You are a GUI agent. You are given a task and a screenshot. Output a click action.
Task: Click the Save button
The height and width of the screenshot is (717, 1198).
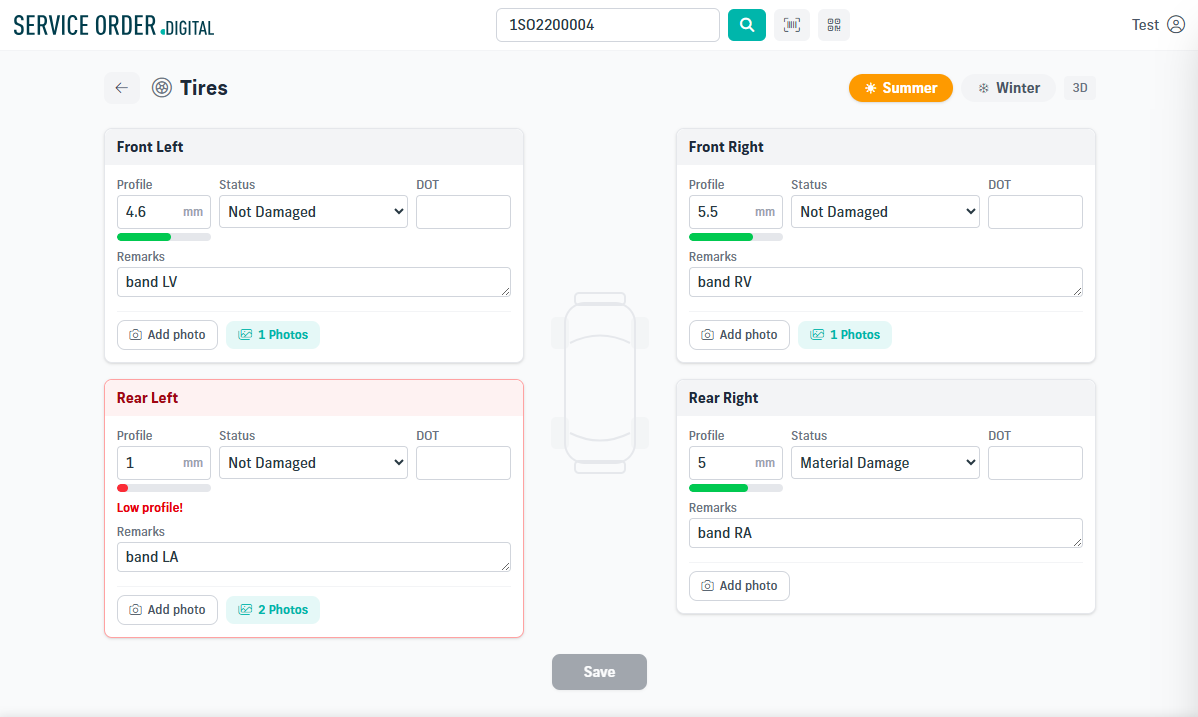pyautogui.click(x=599, y=672)
